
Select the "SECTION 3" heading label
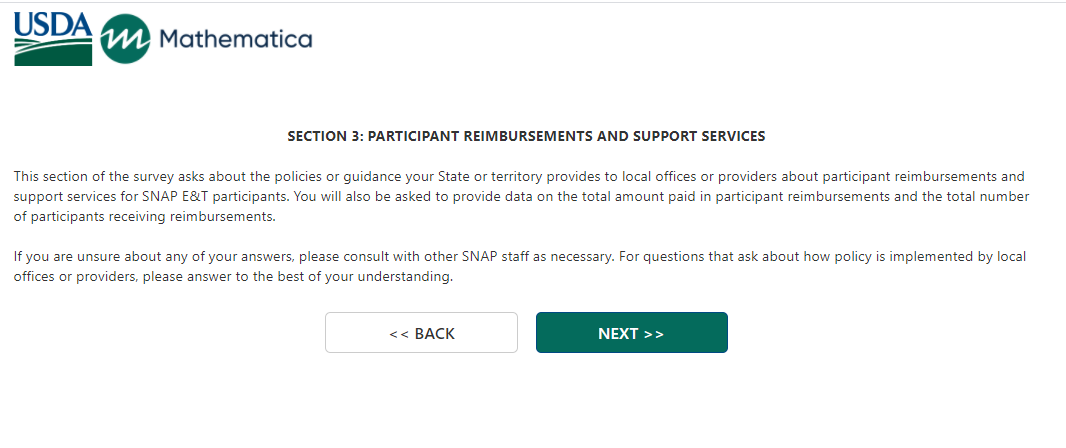[x=320, y=135]
